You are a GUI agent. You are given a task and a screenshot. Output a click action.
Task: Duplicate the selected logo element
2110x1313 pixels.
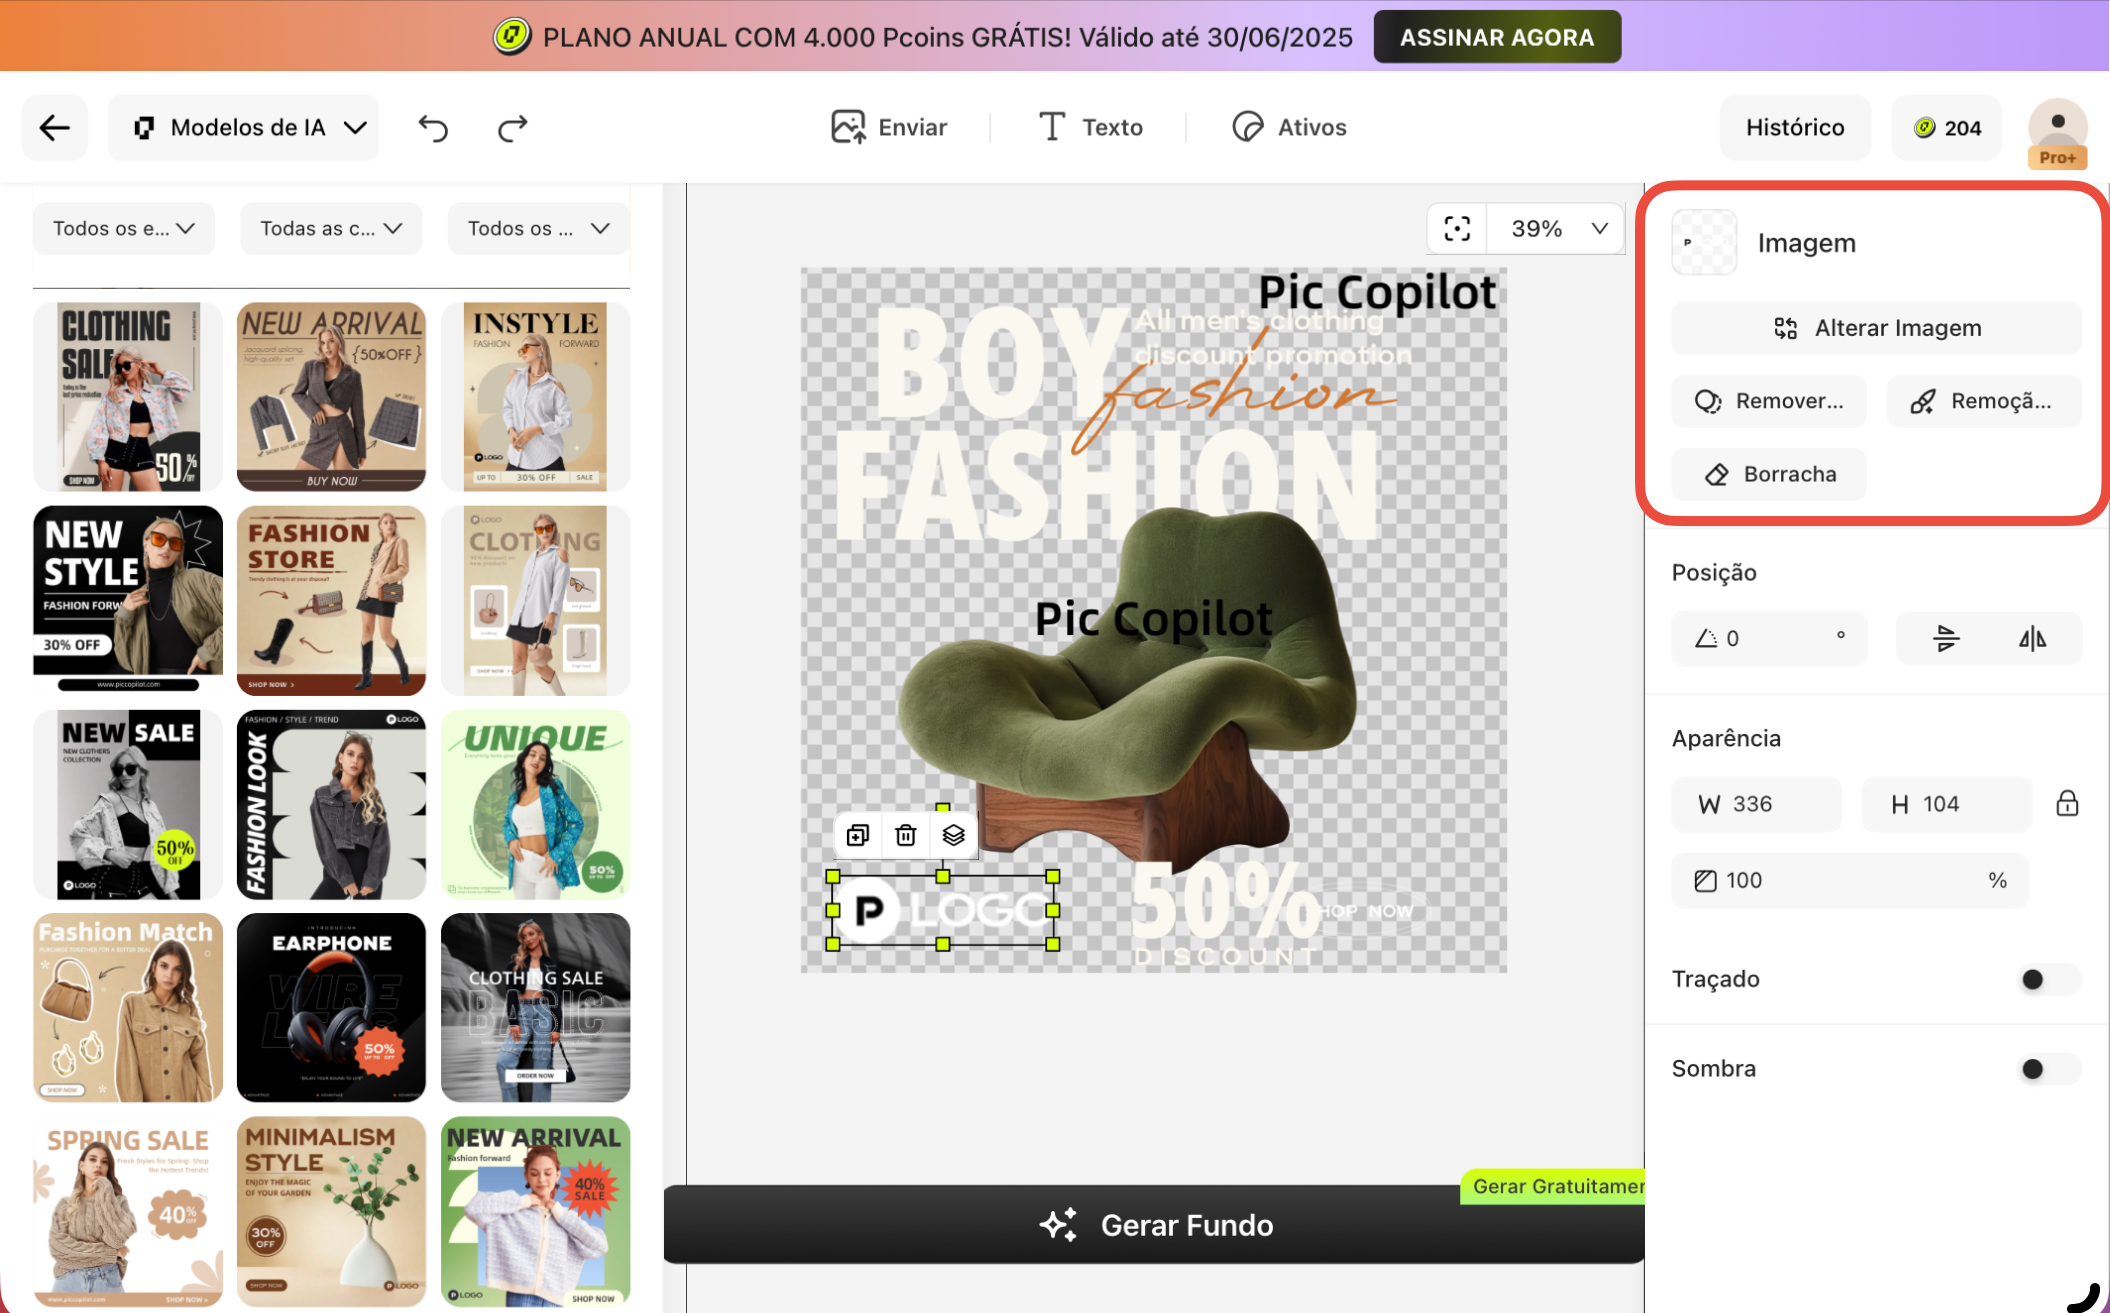coord(858,835)
